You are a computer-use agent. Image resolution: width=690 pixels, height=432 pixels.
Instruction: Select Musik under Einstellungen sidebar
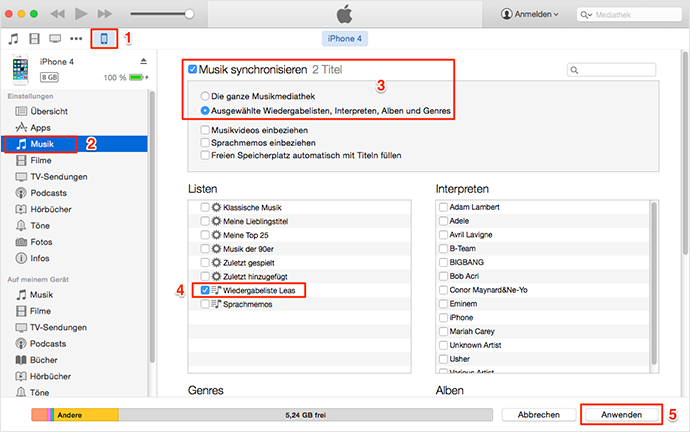tap(41, 144)
